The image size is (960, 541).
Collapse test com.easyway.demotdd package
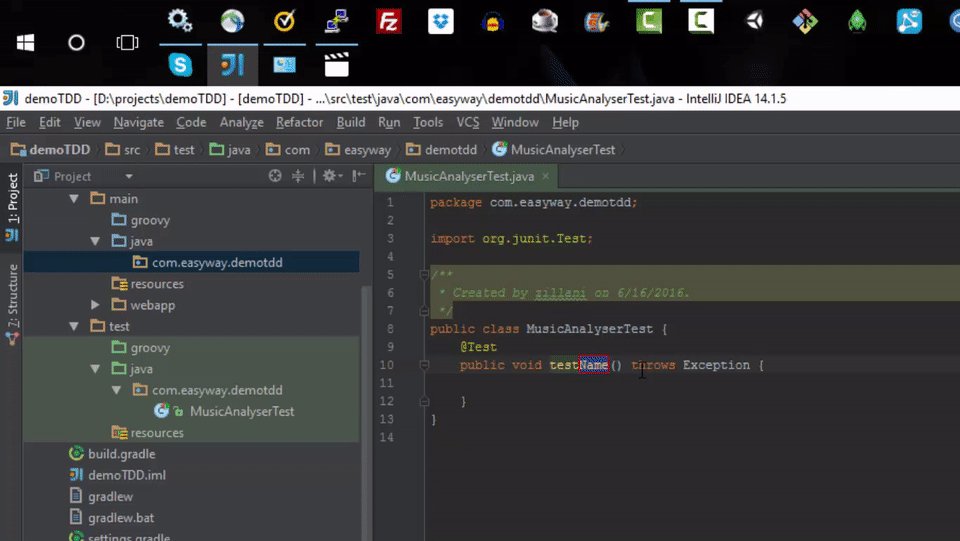point(116,390)
